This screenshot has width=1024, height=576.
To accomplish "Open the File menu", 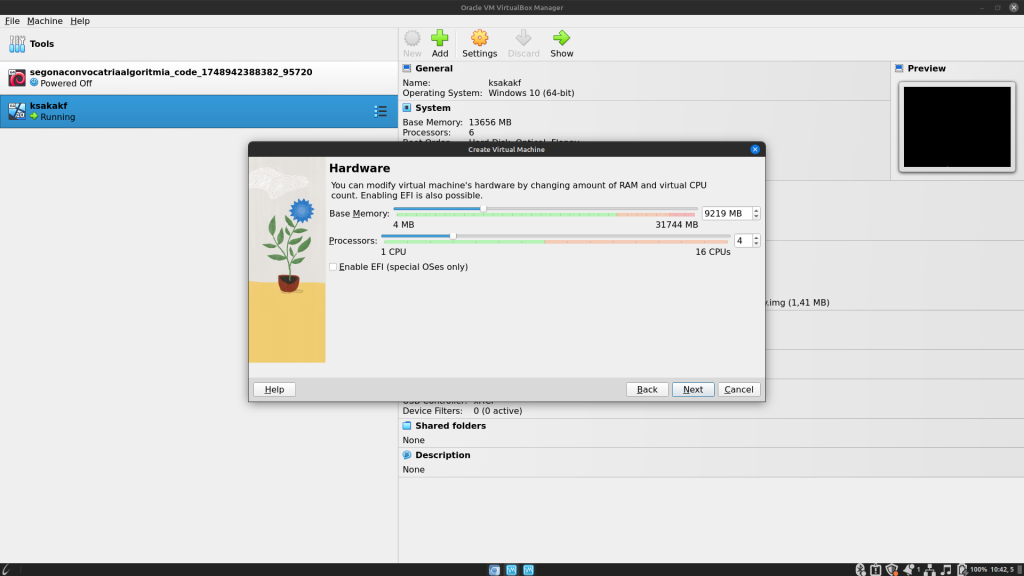I will pos(12,21).
